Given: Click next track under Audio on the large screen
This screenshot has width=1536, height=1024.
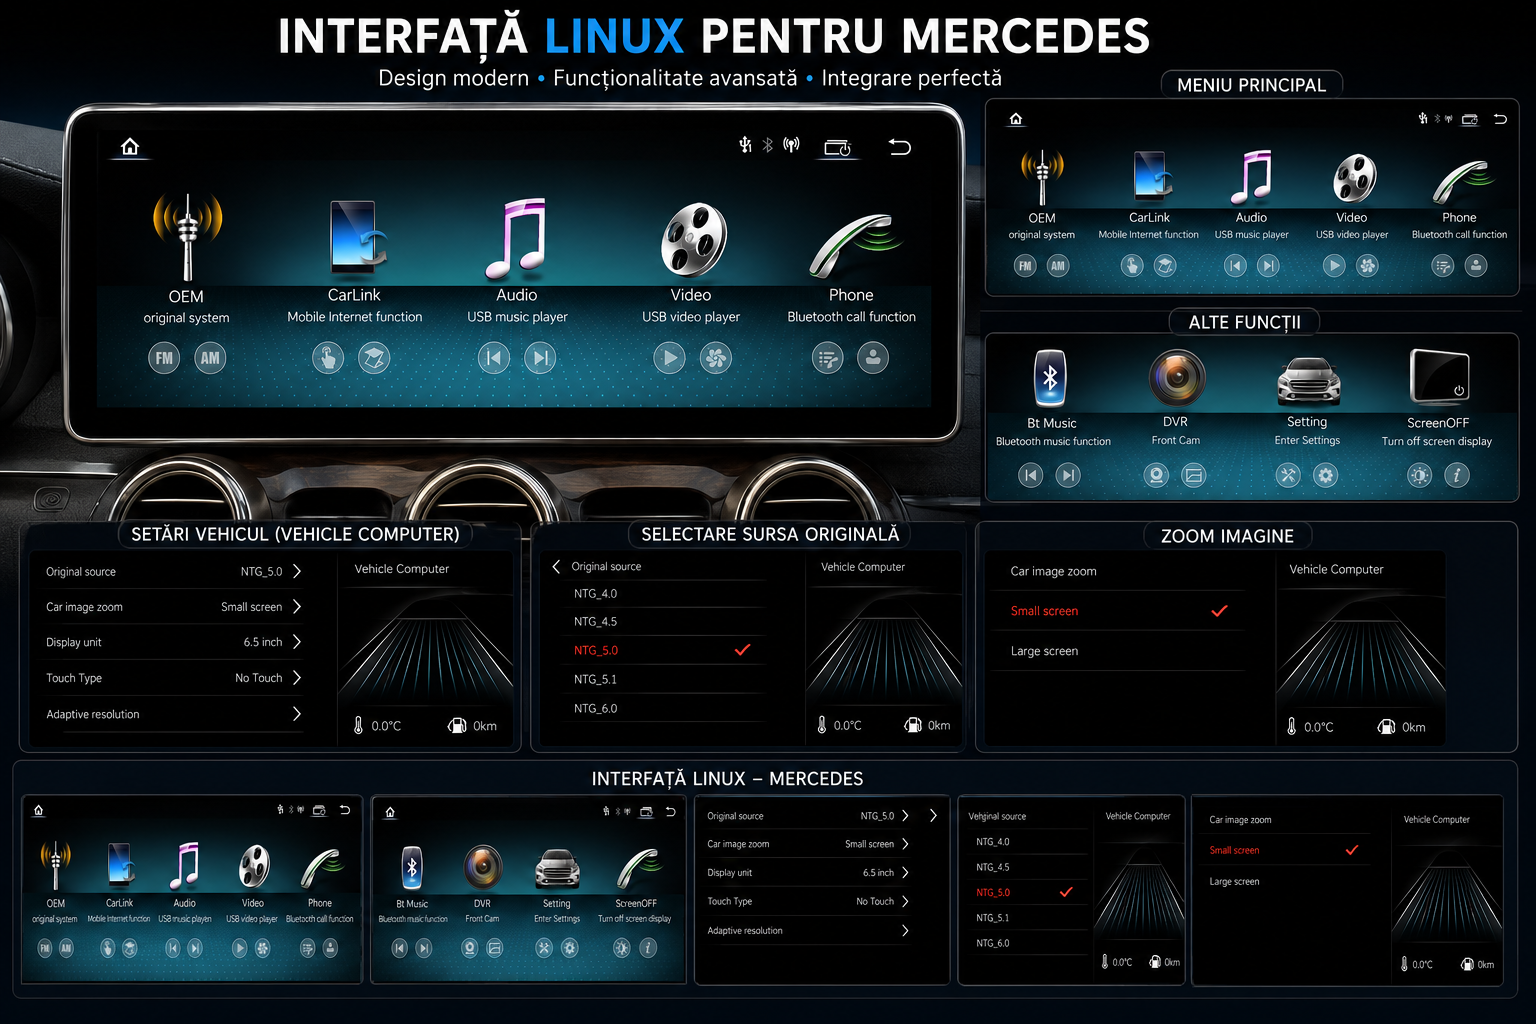Looking at the screenshot, I should (539, 358).
